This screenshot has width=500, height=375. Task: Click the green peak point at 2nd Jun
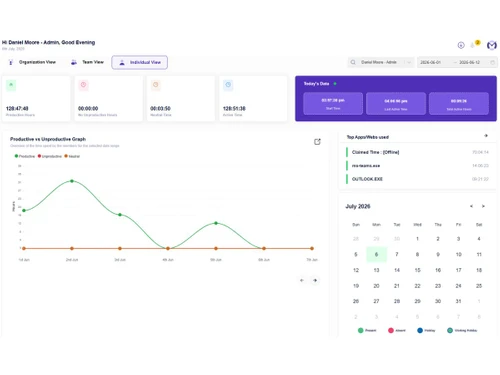coord(72,181)
